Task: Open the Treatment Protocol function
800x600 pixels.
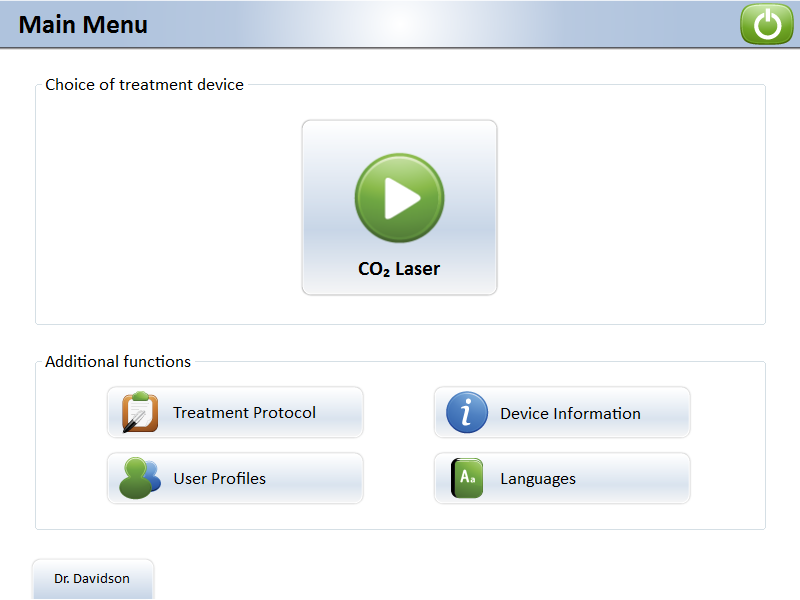Action: [x=235, y=412]
